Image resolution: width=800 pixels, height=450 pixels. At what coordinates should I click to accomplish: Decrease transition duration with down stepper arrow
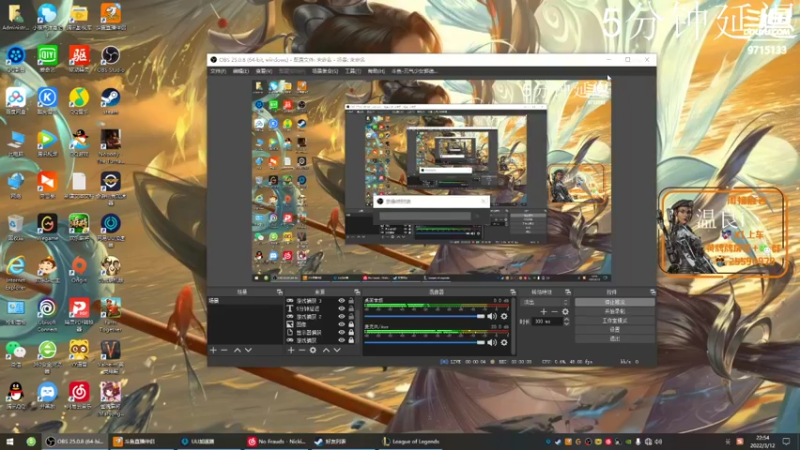coord(566,323)
